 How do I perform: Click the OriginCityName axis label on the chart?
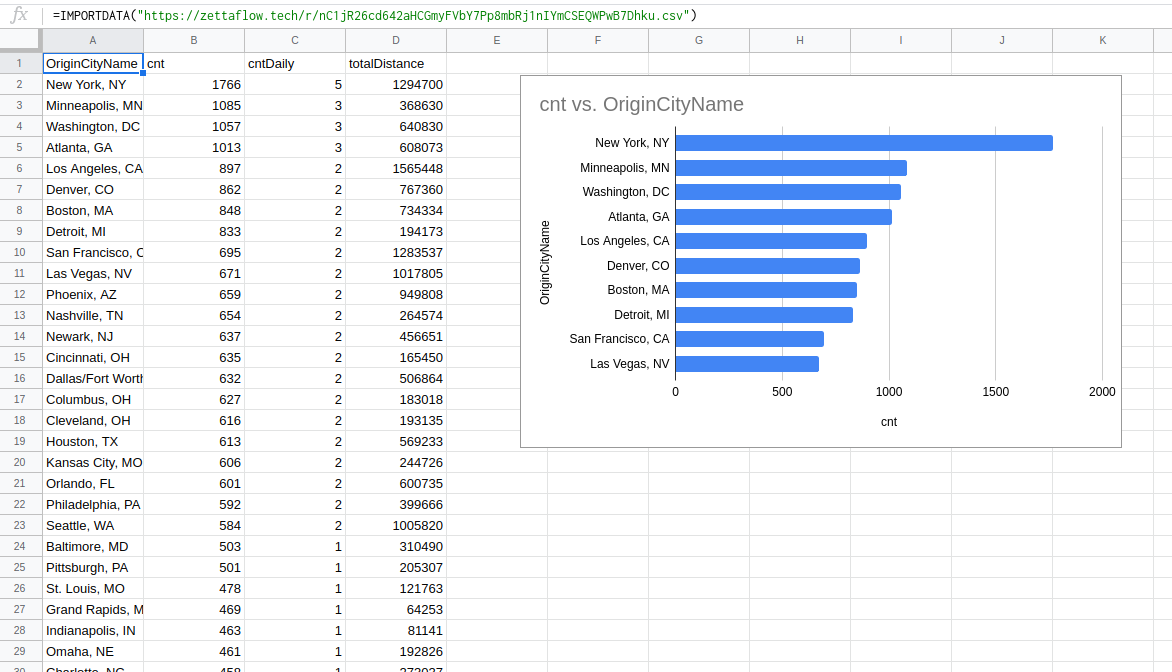pyautogui.click(x=544, y=261)
